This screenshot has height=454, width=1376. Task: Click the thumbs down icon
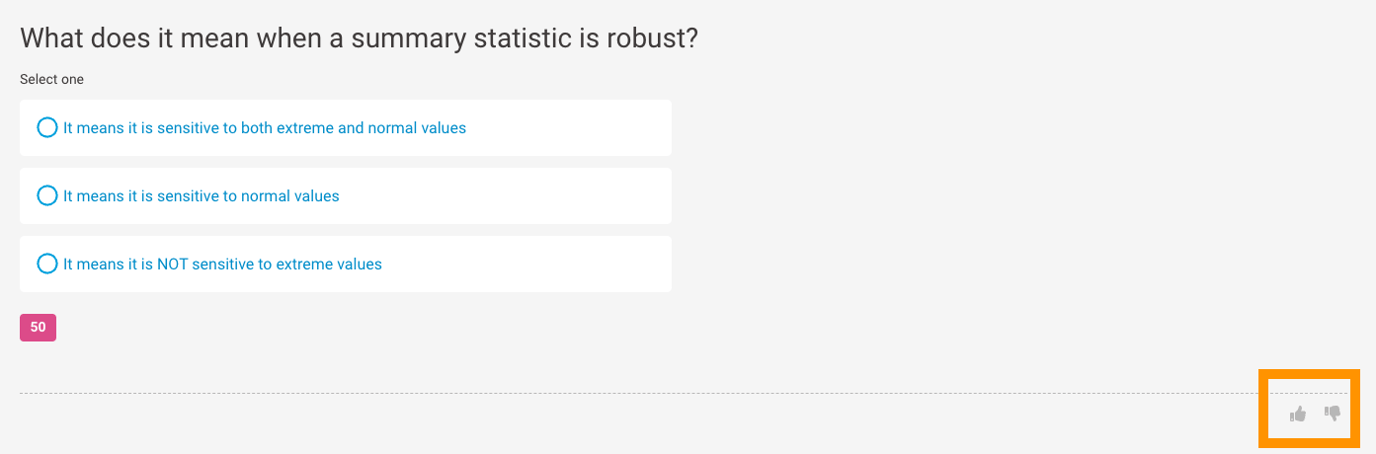[1332, 413]
